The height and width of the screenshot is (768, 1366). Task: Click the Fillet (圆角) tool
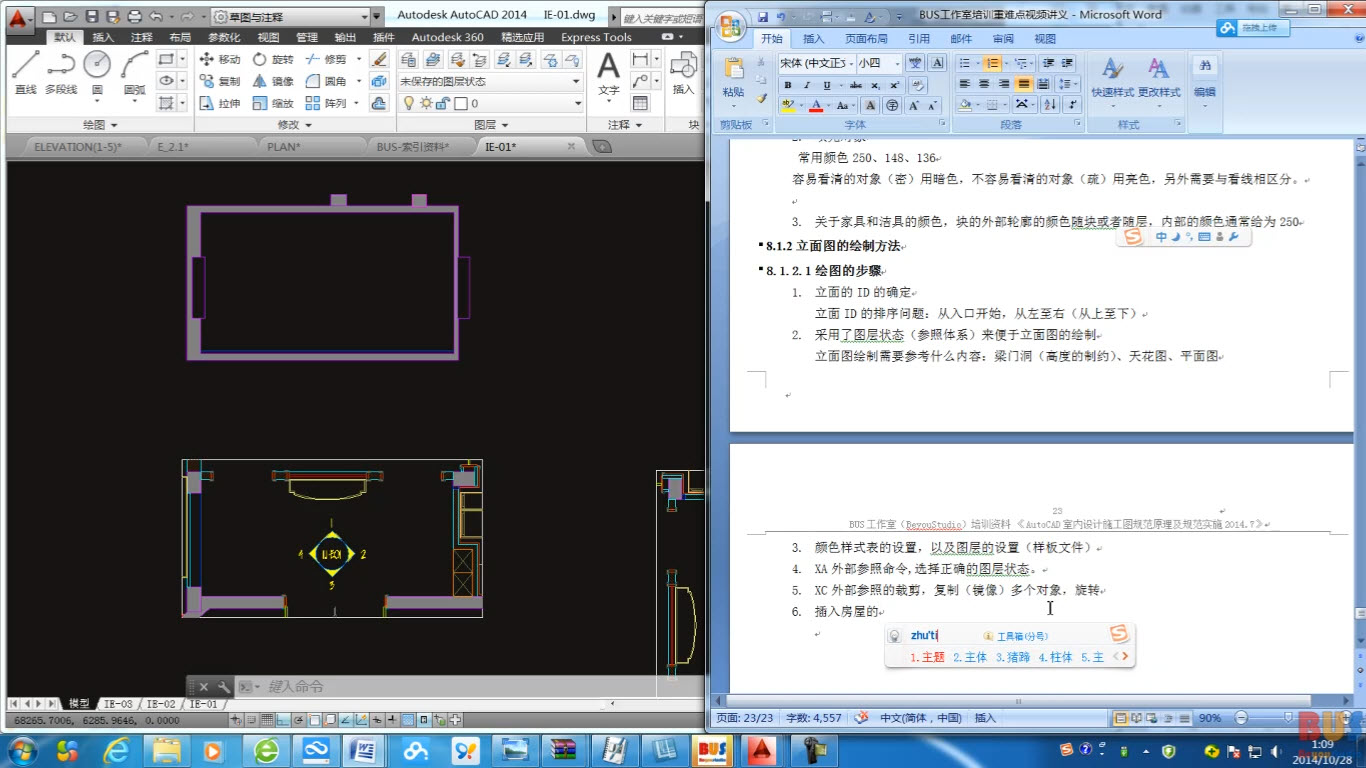(326, 81)
